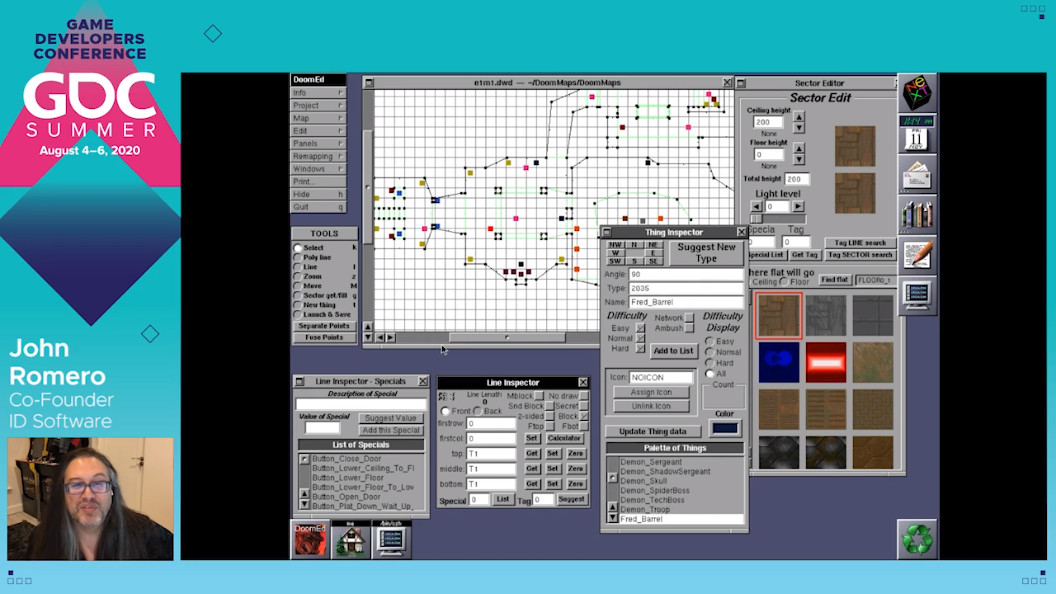Open the Calculator in Line Inspector
The image size is (1056, 594).
(564, 438)
